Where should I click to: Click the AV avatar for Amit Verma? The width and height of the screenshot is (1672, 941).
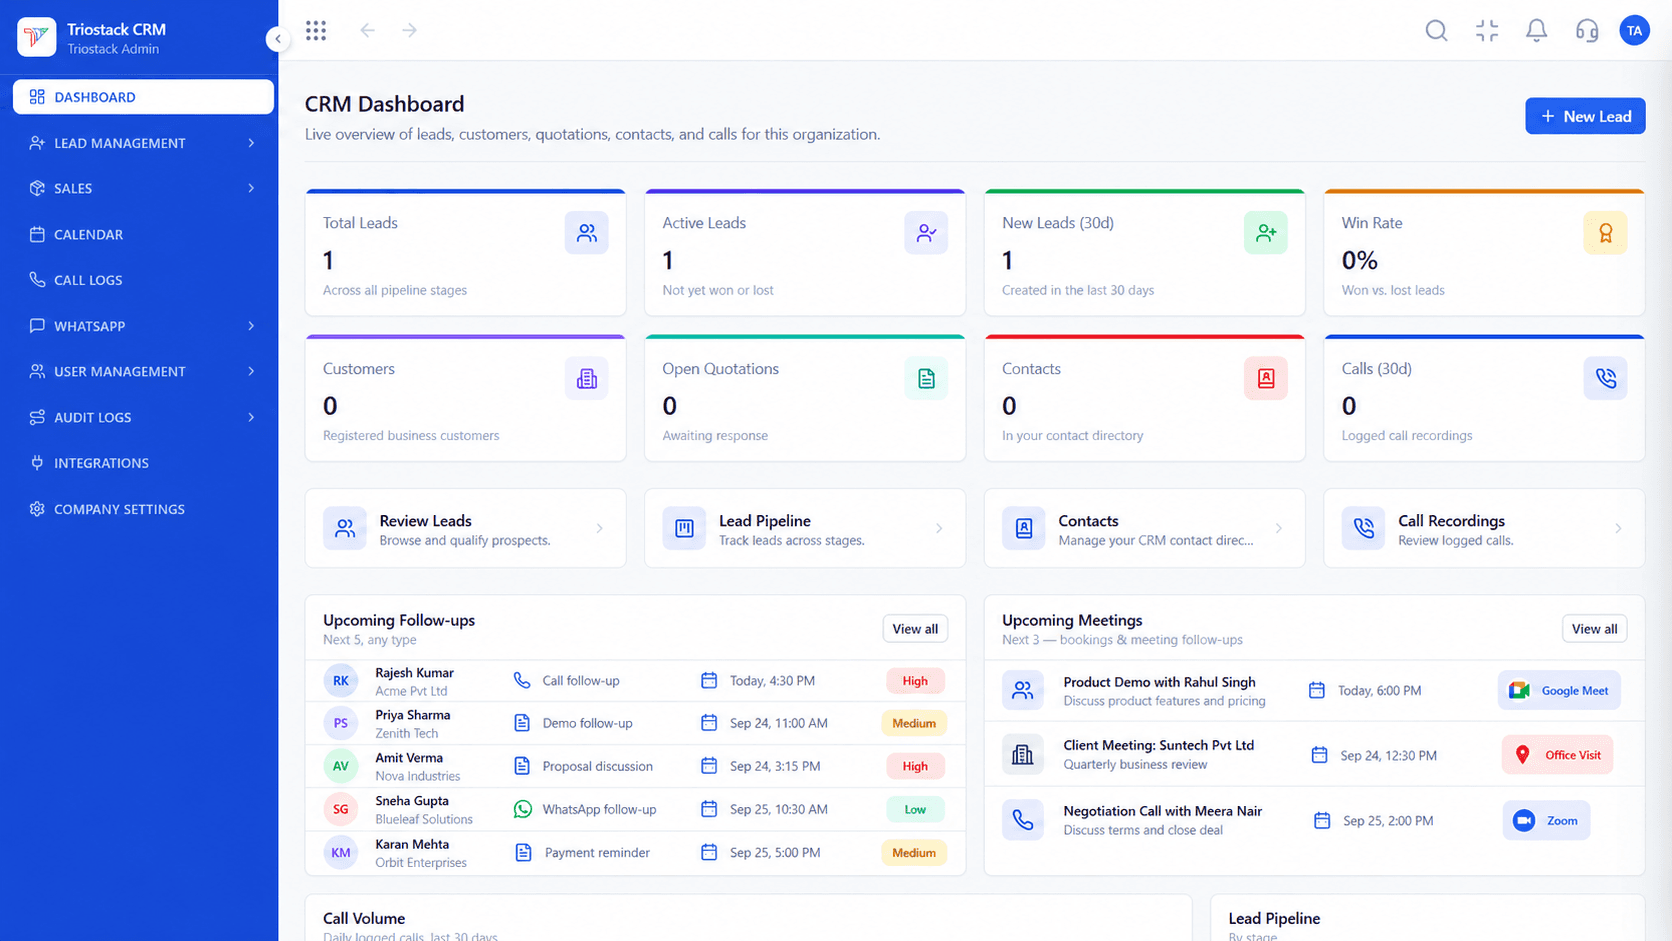(x=341, y=766)
